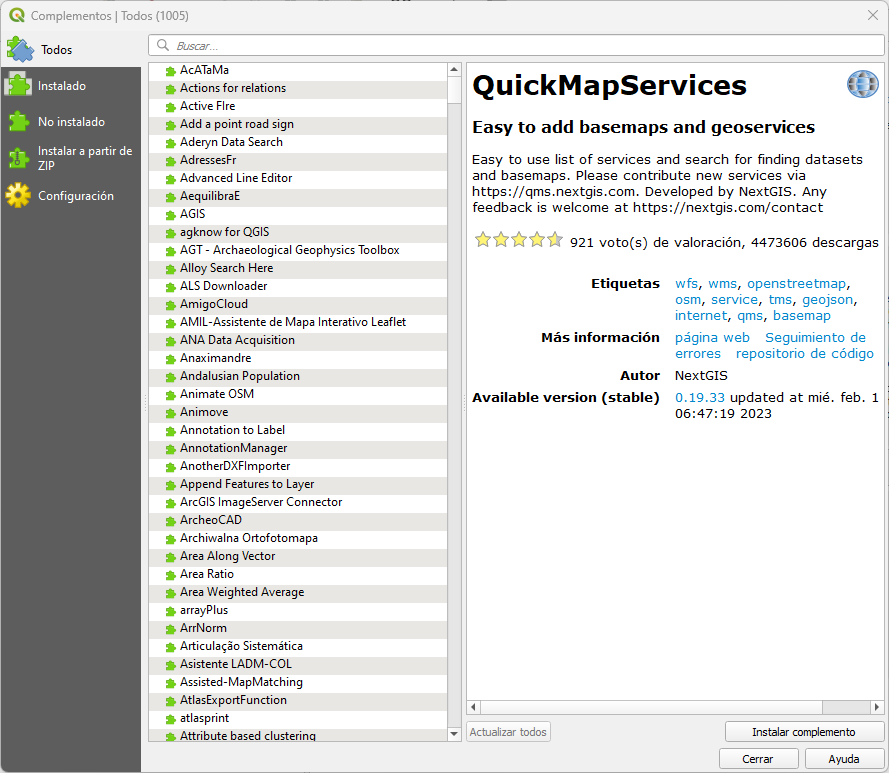Click into the Buscar search field

[x=516, y=45]
